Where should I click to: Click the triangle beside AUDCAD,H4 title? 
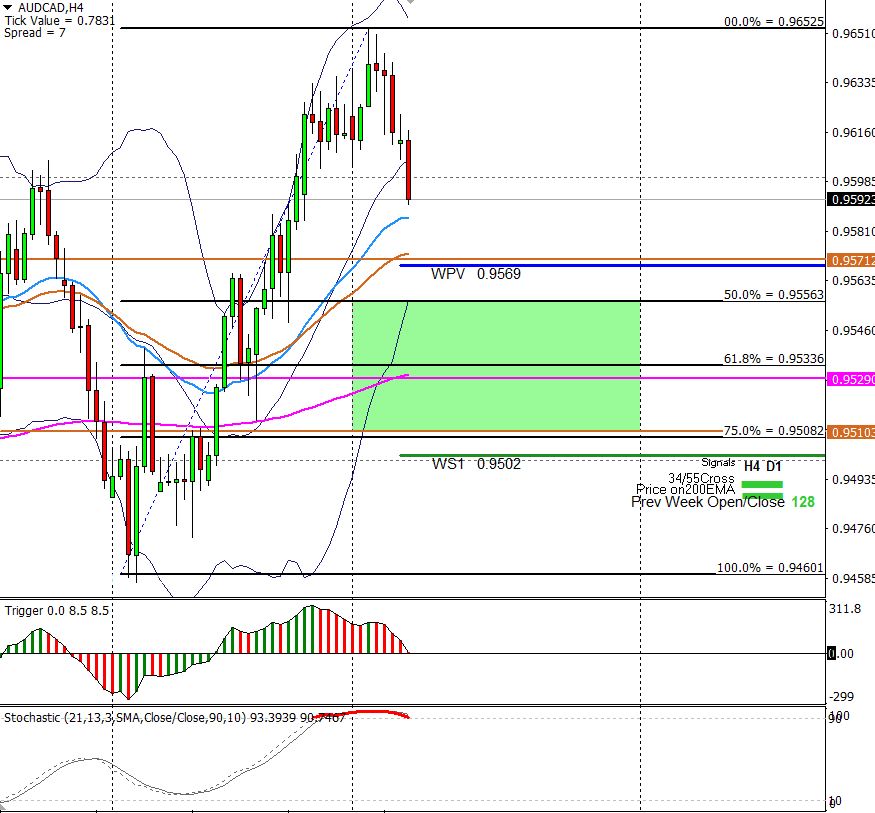[8, 7]
